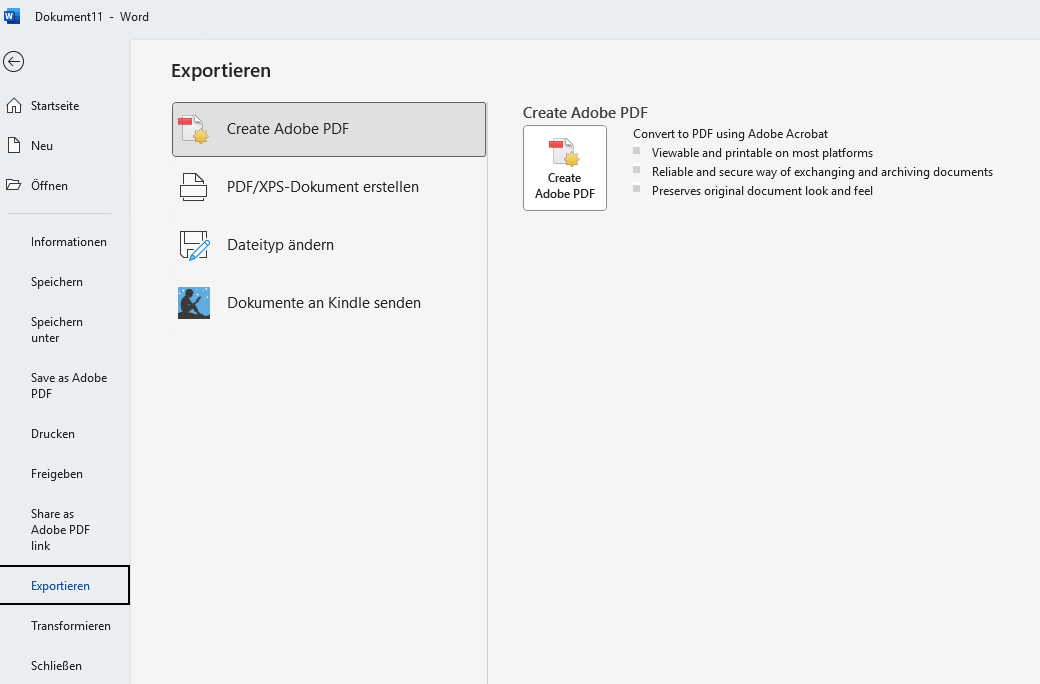Go to the Drucken page
This screenshot has height=684, width=1040.
[x=53, y=434]
